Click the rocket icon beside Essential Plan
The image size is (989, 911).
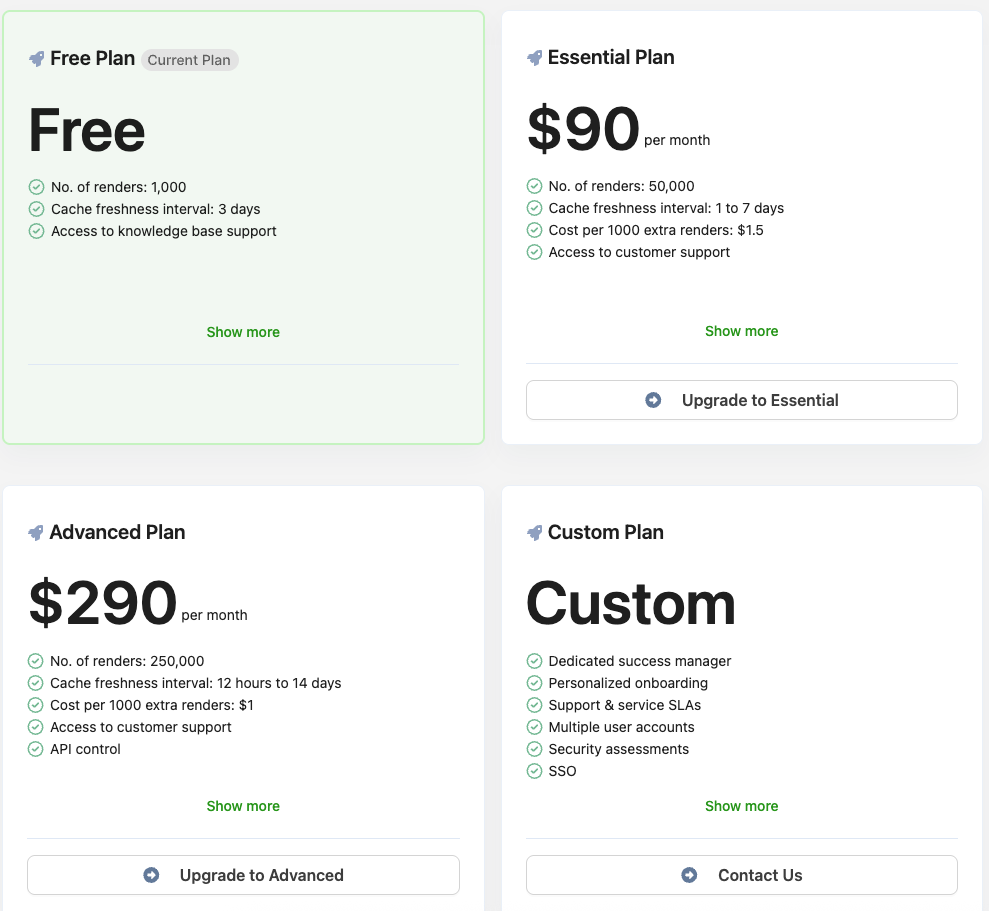tap(535, 57)
